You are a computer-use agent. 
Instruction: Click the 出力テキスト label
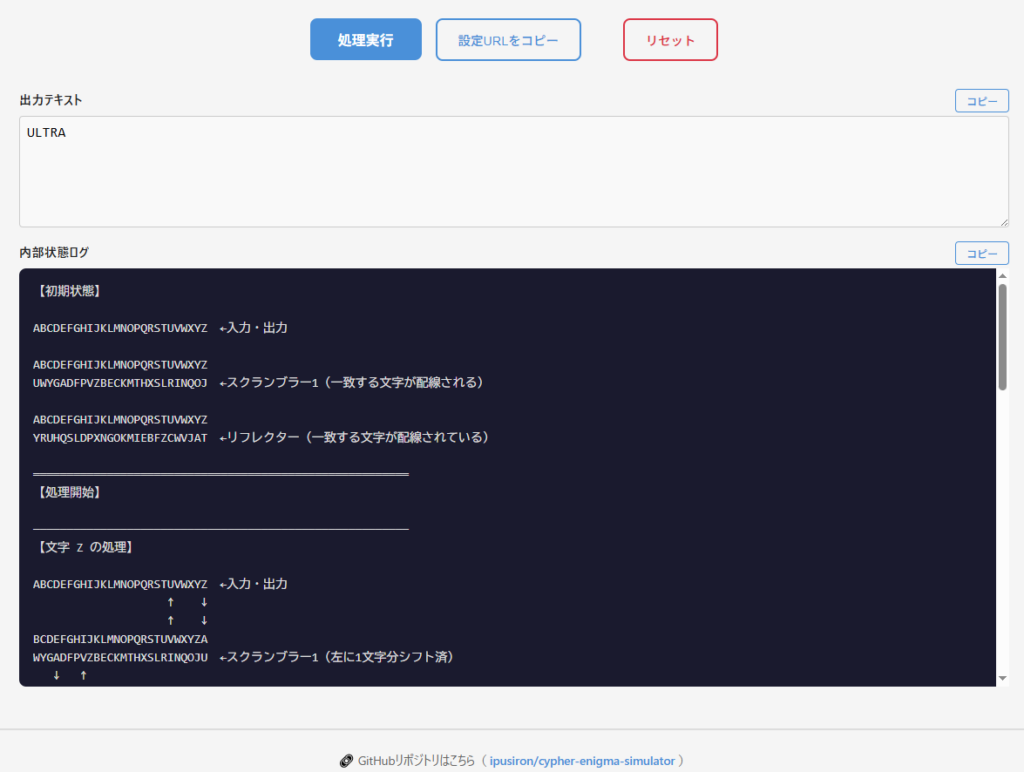[x=51, y=100]
